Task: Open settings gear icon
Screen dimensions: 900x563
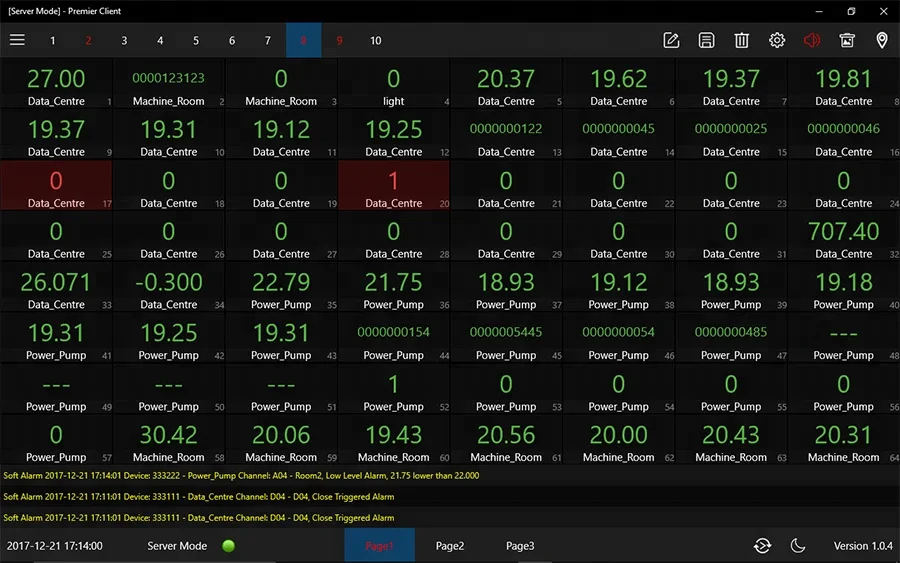Action: [777, 40]
